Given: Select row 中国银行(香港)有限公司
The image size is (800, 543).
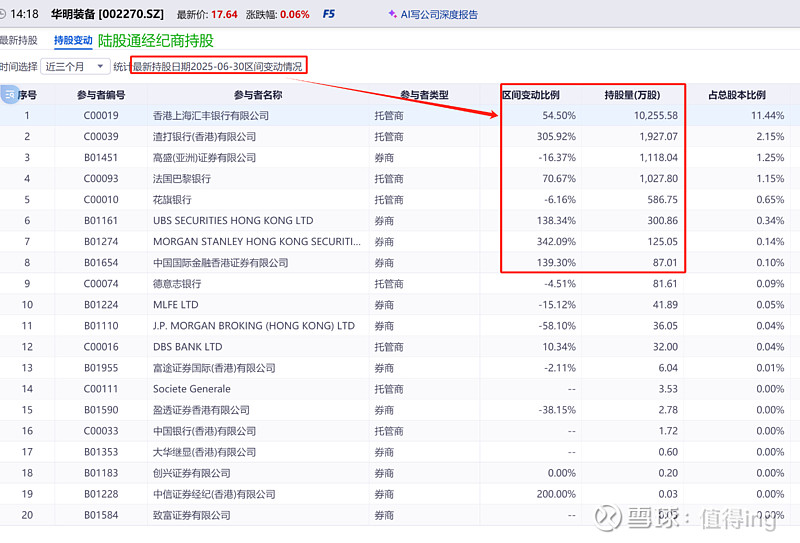Looking at the screenshot, I should (400, 431).
